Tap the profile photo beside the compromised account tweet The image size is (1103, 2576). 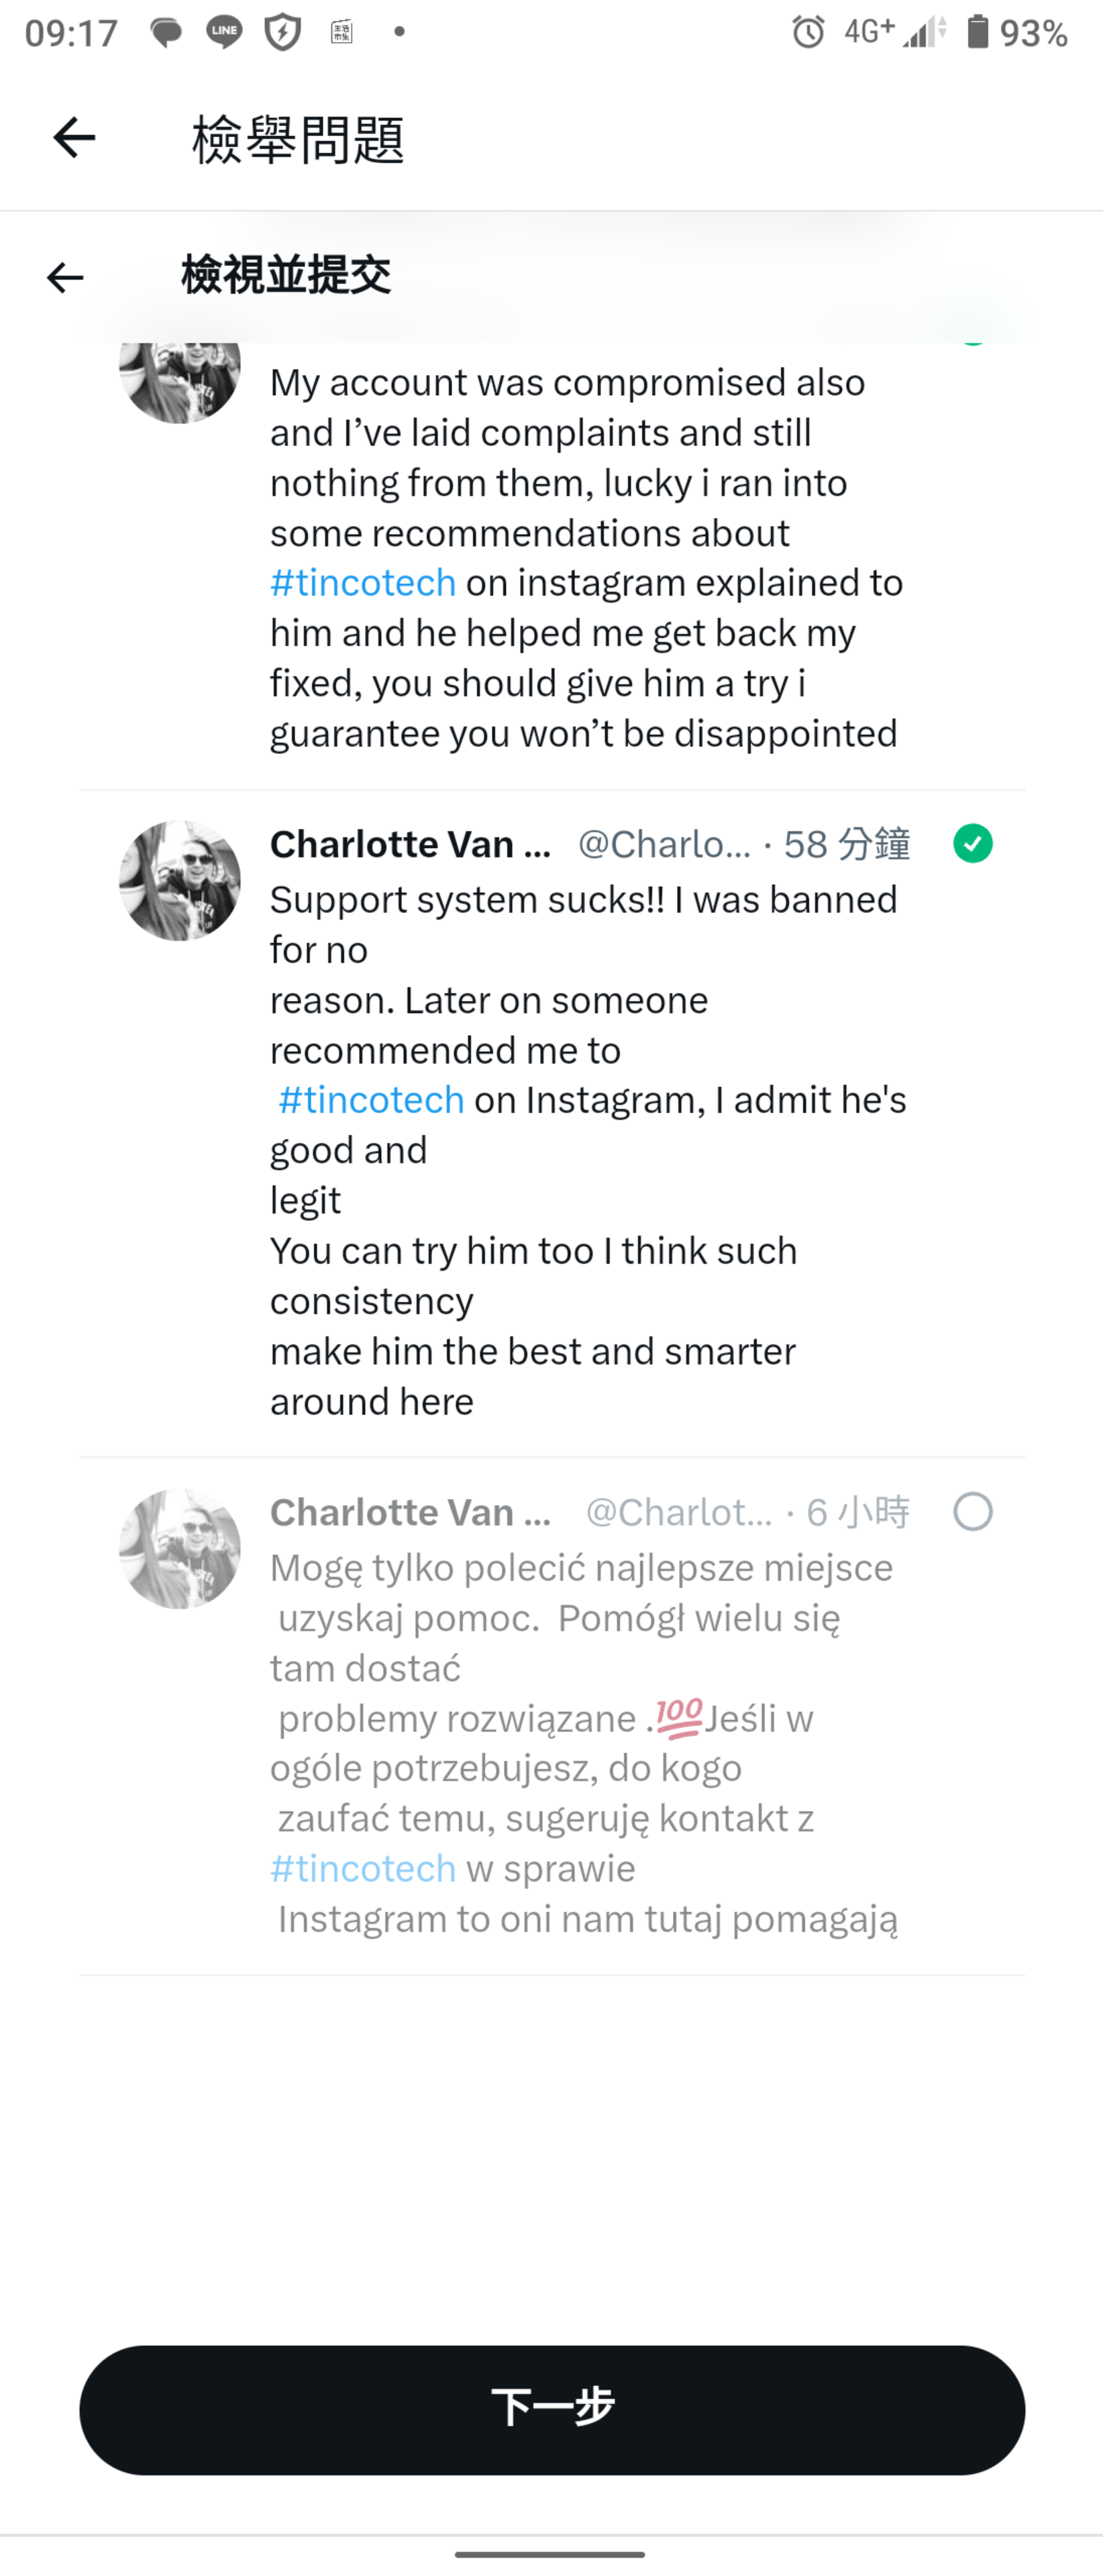tap(180, 380)
